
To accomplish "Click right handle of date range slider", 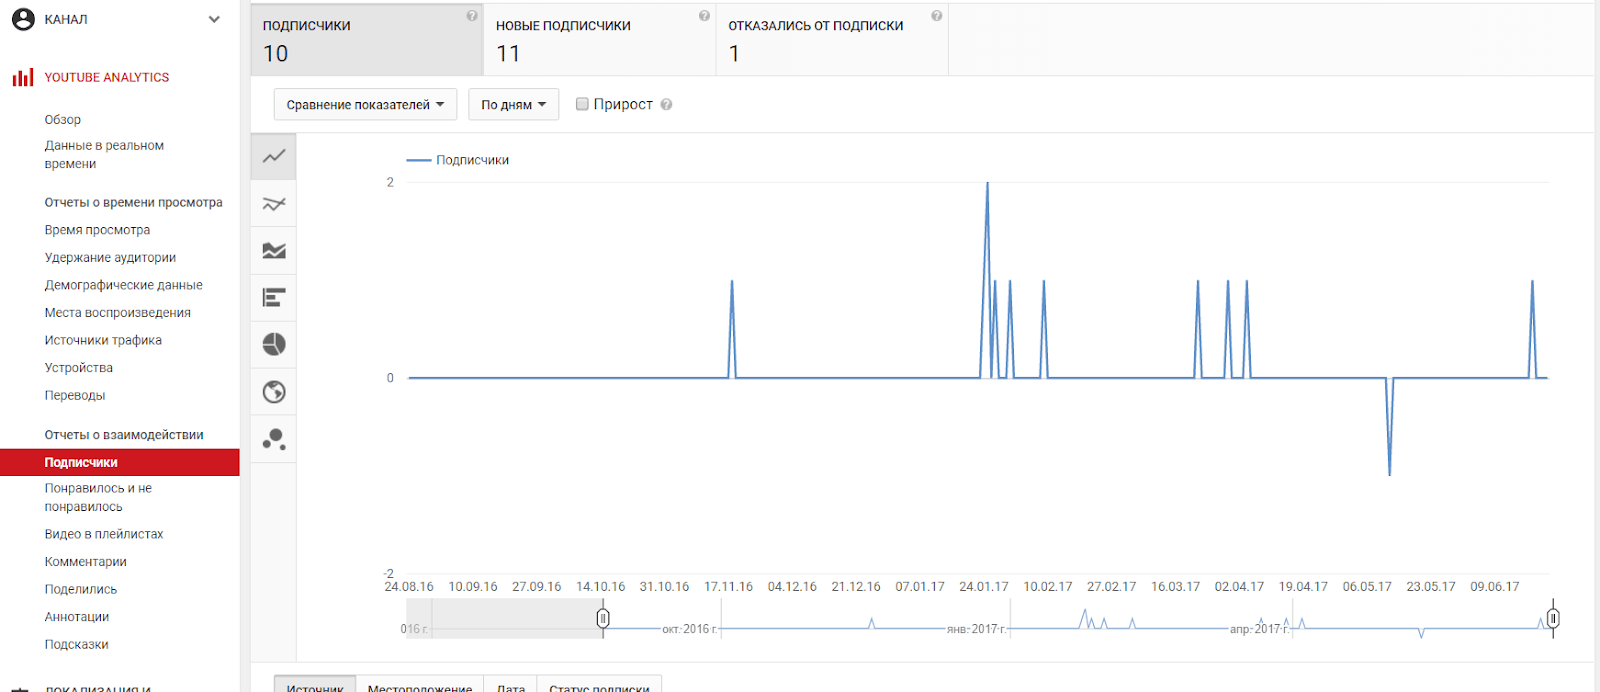I will (x=1553, y=619).
